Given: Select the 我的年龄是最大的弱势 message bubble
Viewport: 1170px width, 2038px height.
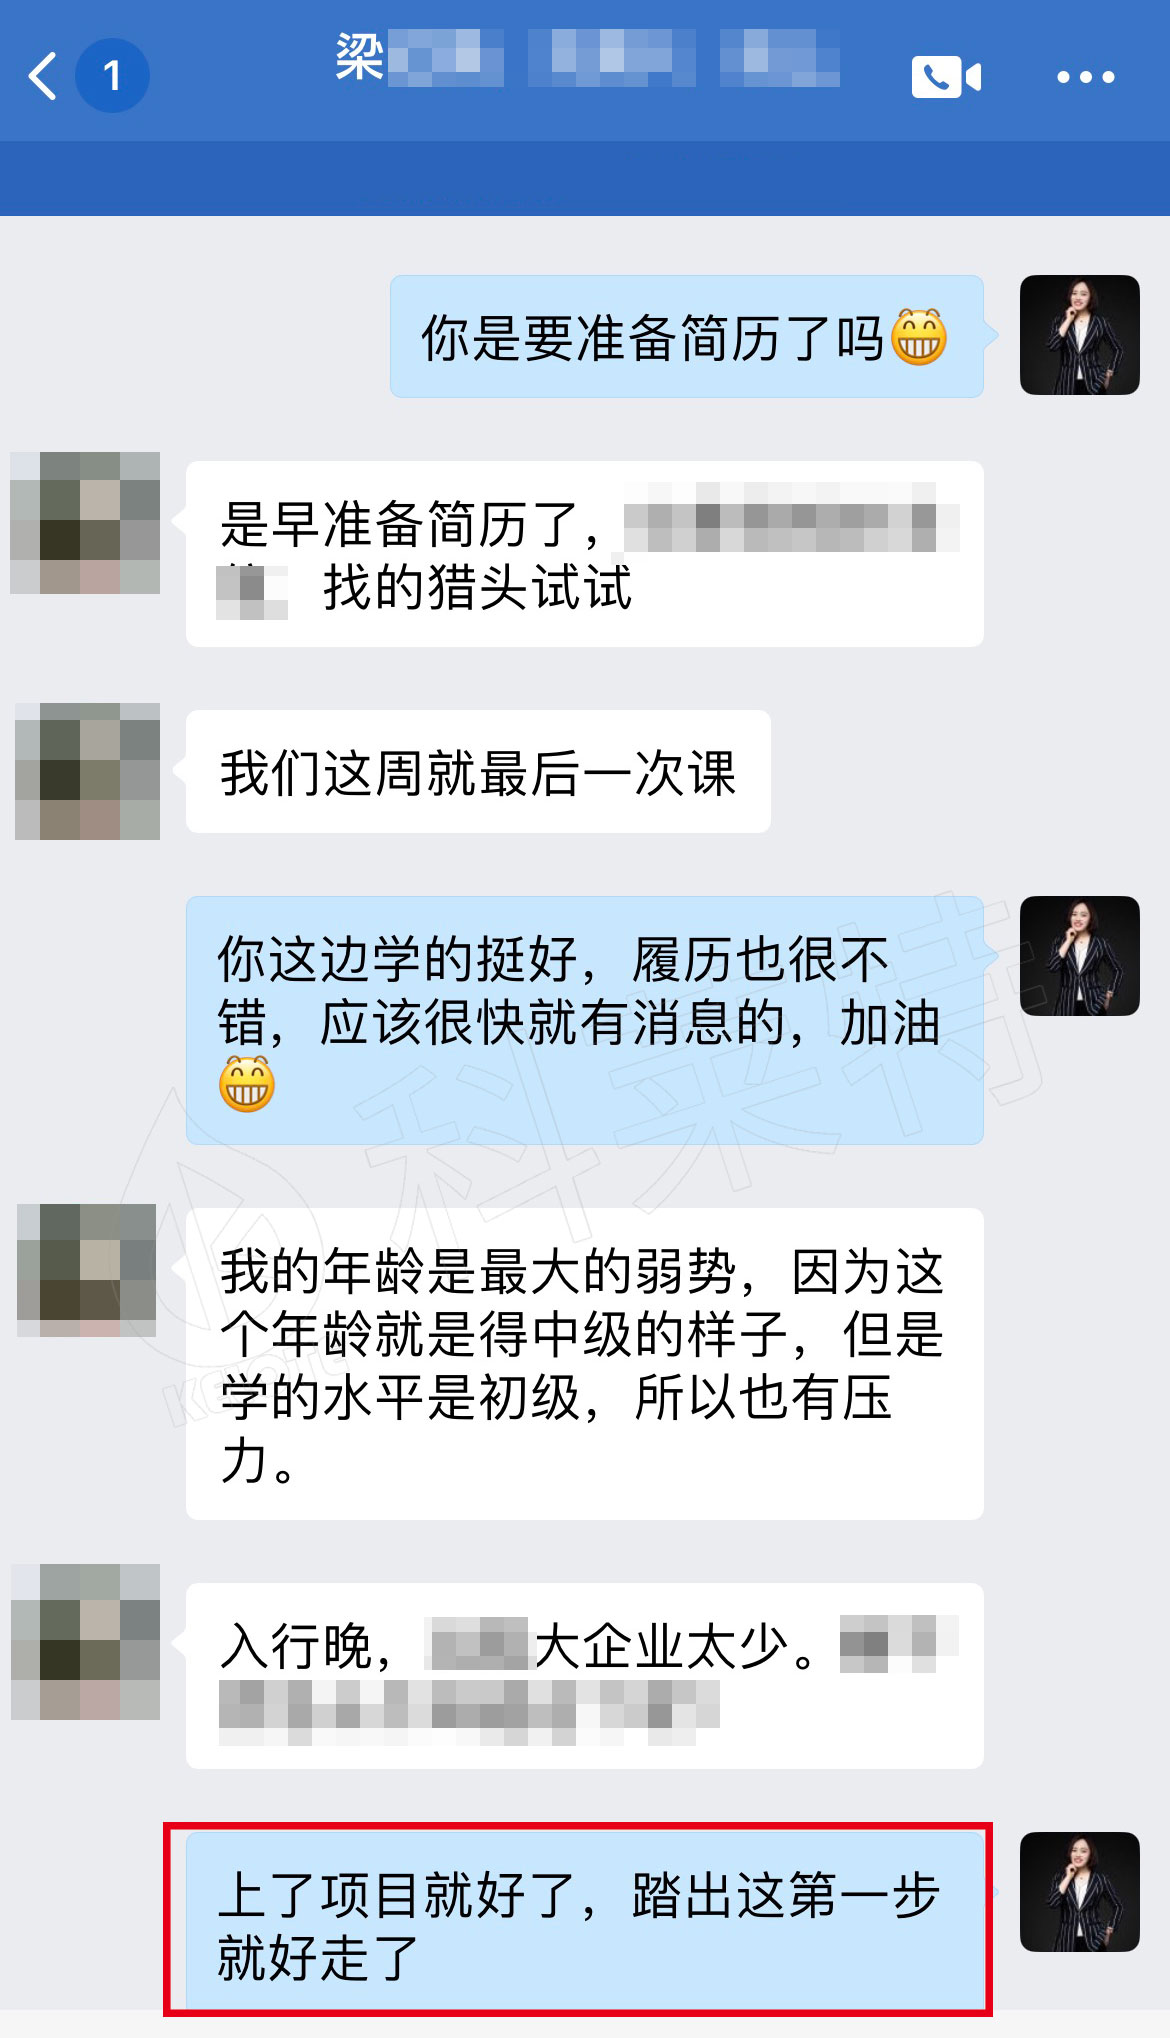Looking at the screenshot, I should coord(585,1364).
